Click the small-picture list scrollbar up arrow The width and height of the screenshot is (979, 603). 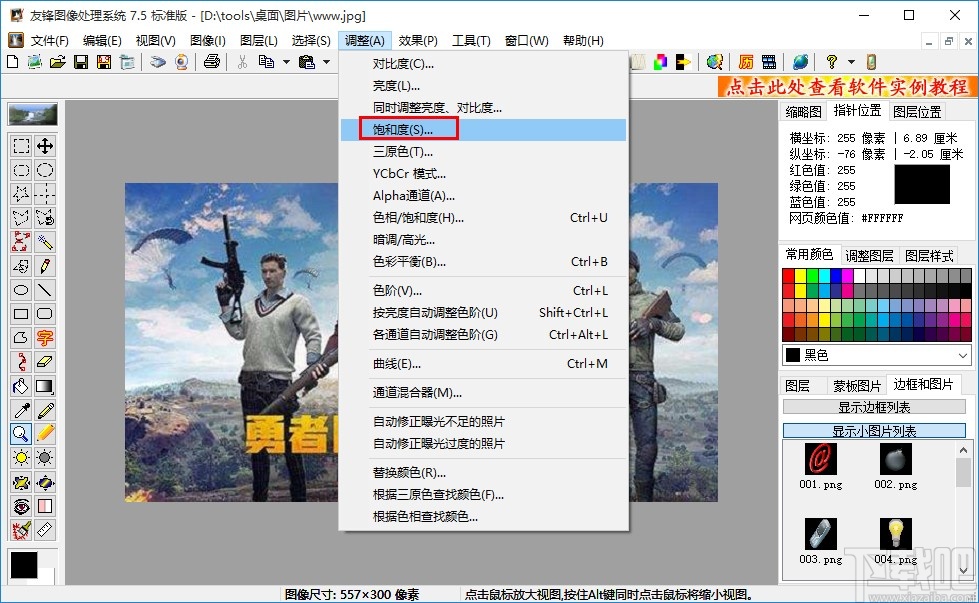coord(963,450)
